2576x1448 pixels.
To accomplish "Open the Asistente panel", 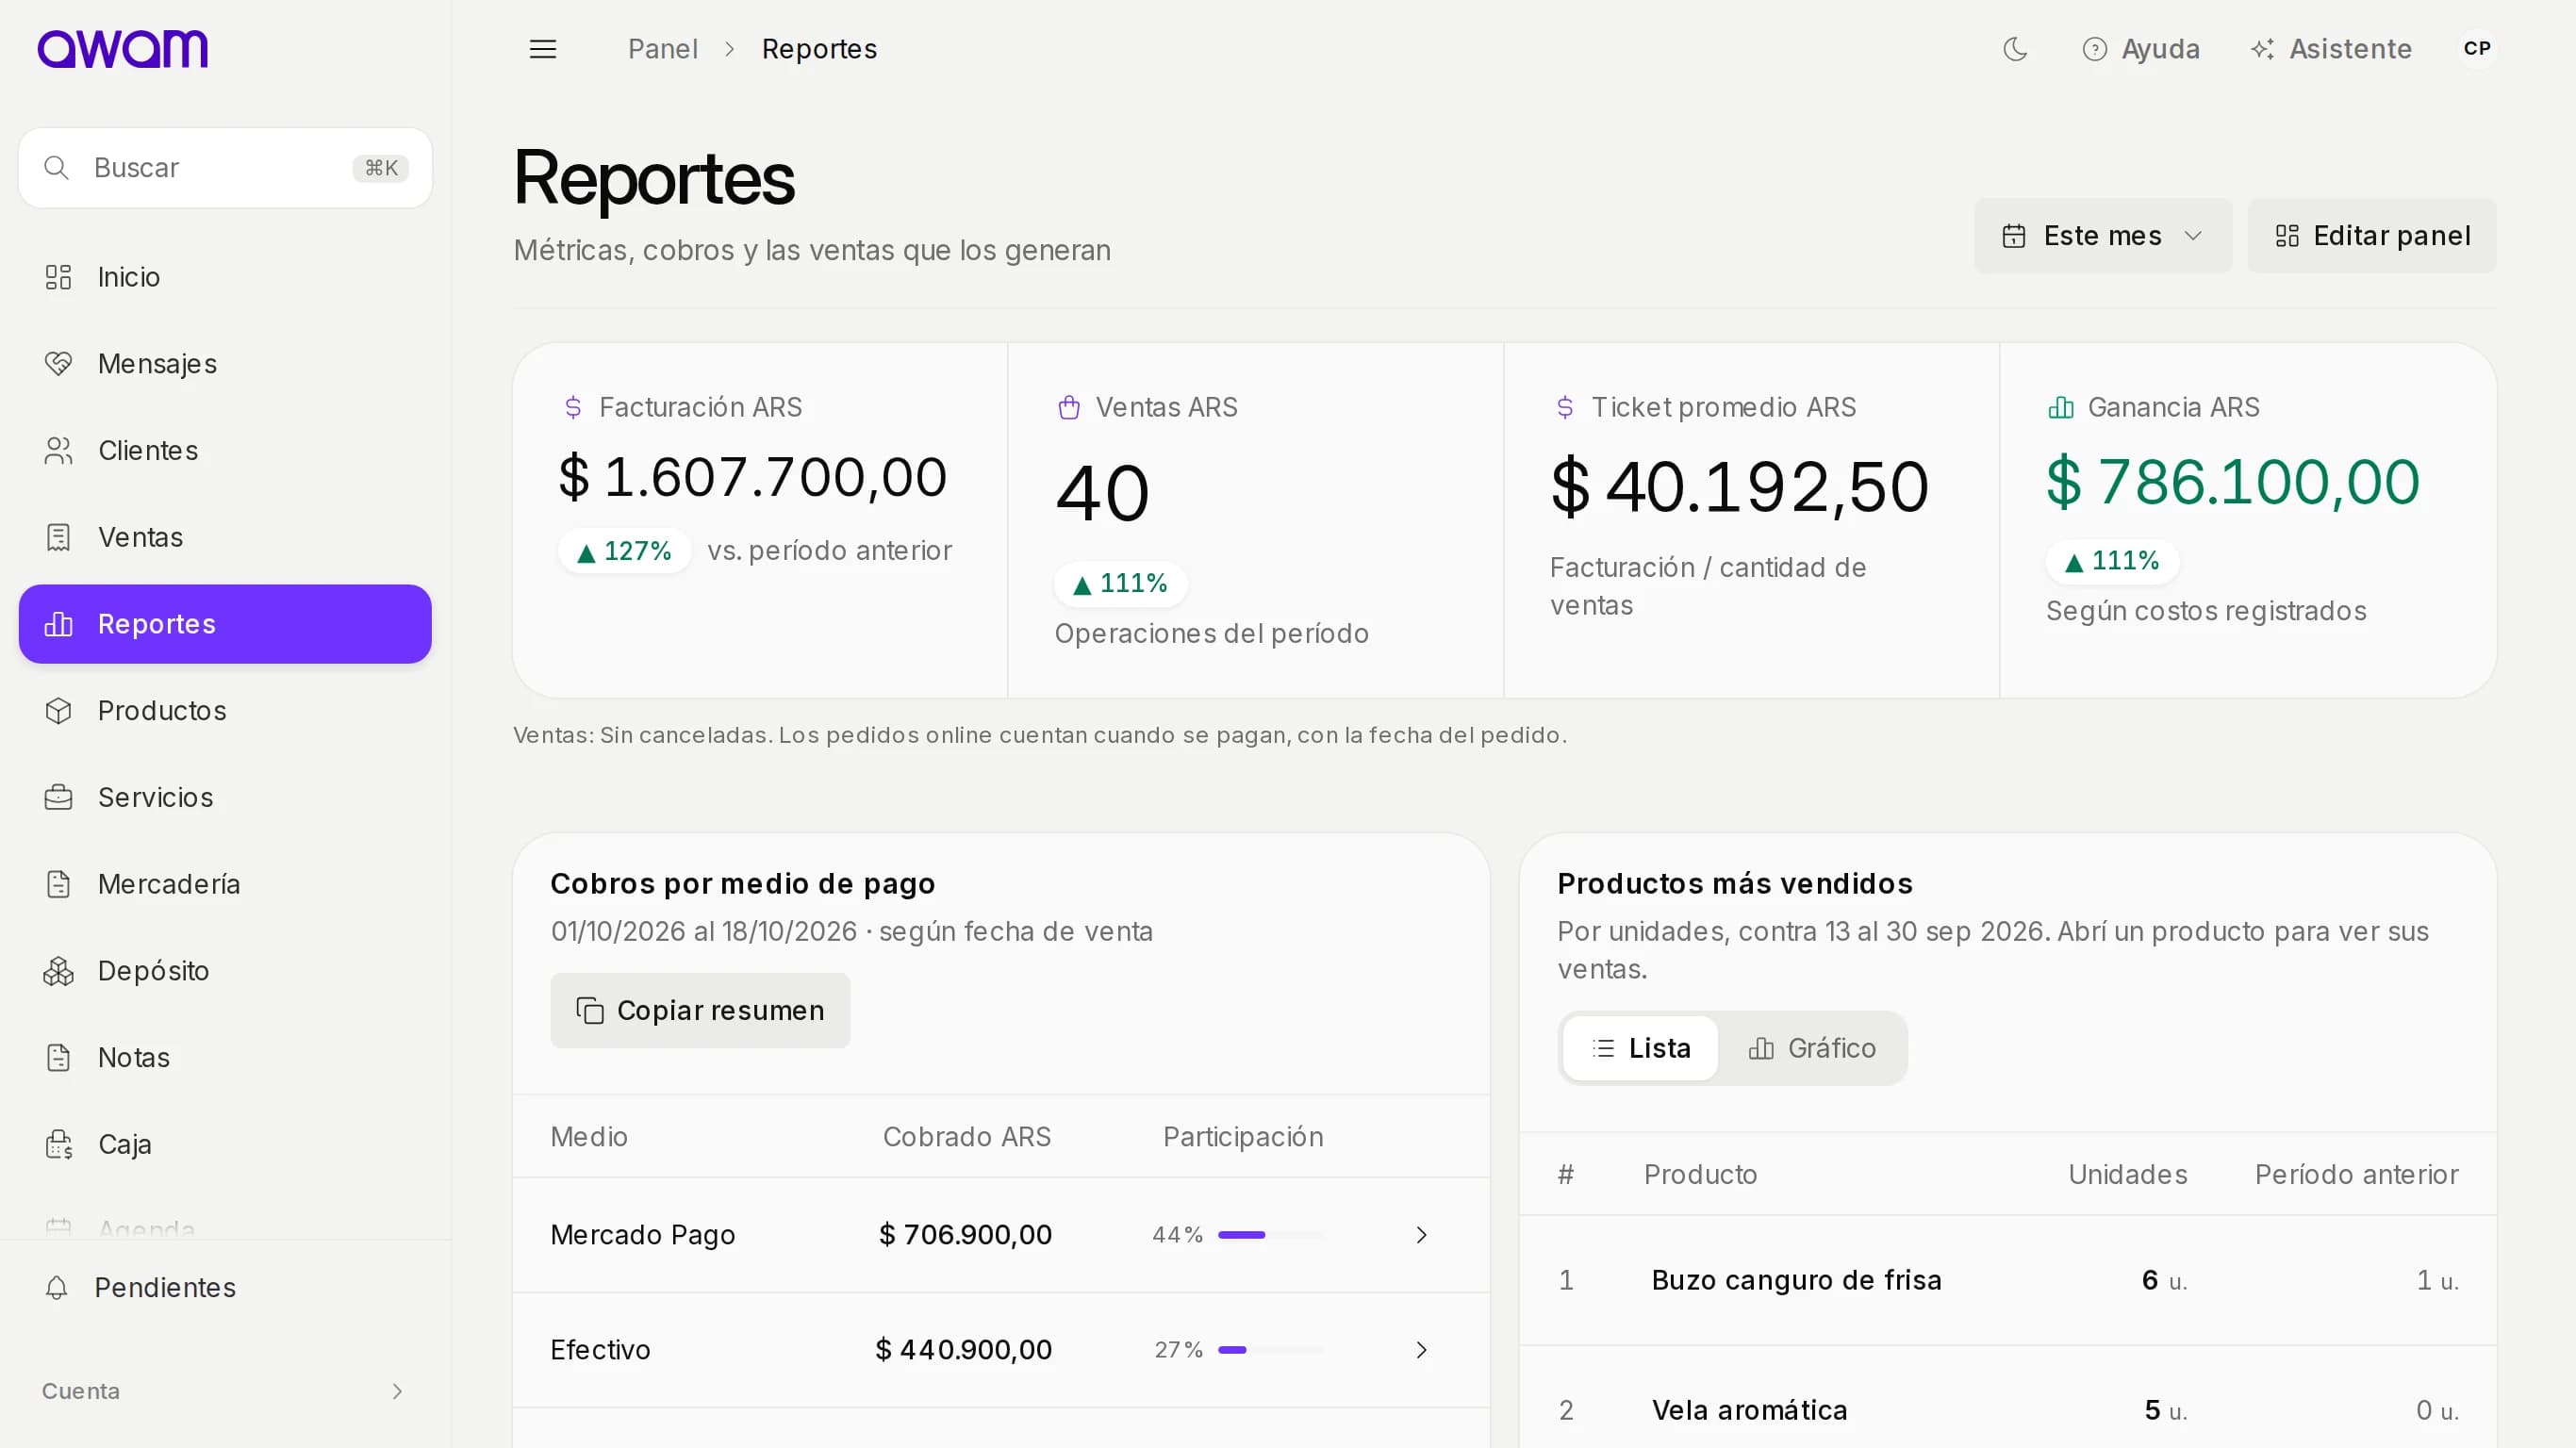I will (x=2331, y=49).
